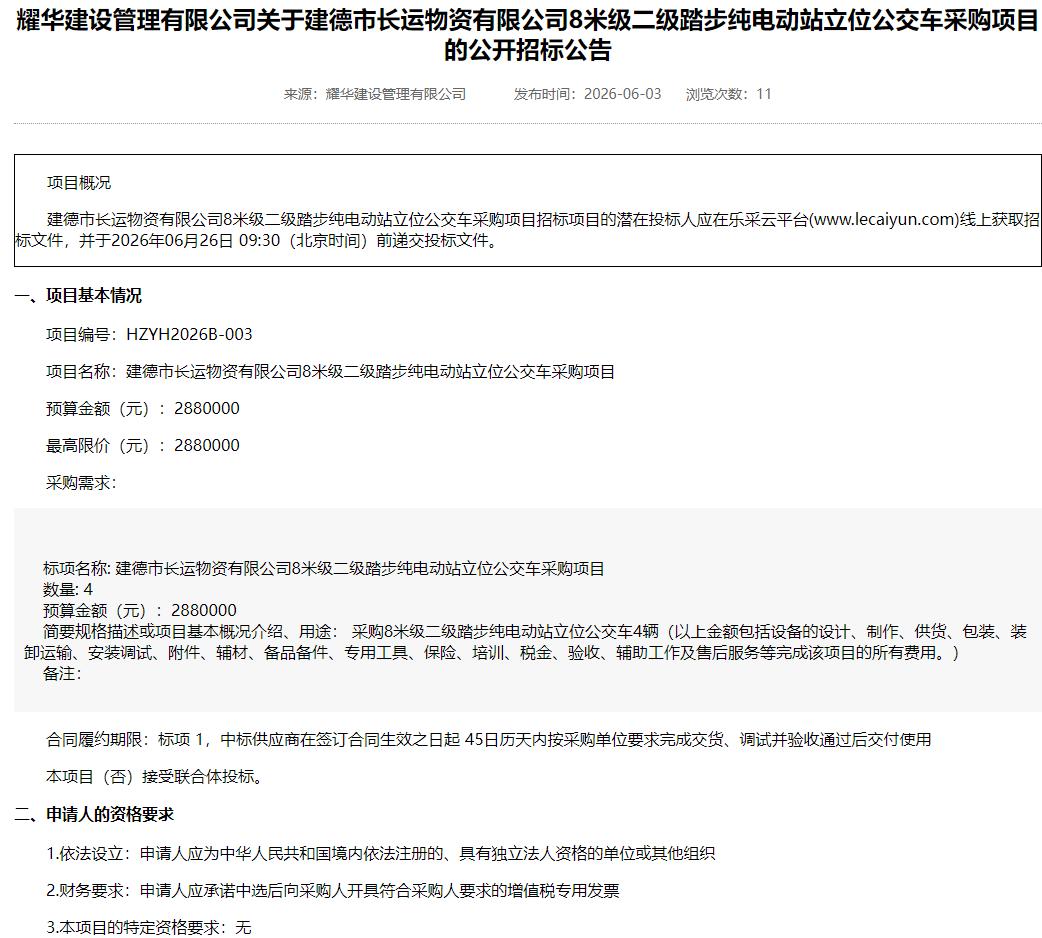Screen dimensions: 1042x938
Task: Click the deadline '2026年06月26日 09:30' text
Action: tap(196, 240)
